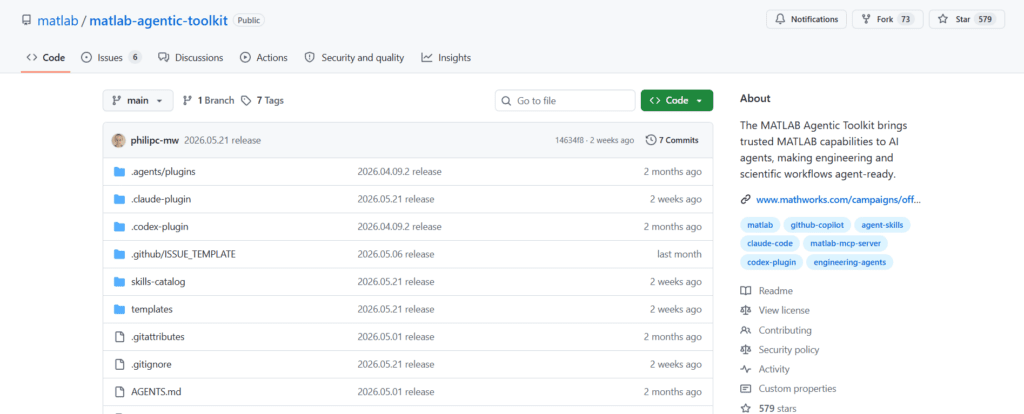The height and width of the screenshot is (414, 1024).
Task: Open the philipc-mw author link
Action: [x=155, y=140]
